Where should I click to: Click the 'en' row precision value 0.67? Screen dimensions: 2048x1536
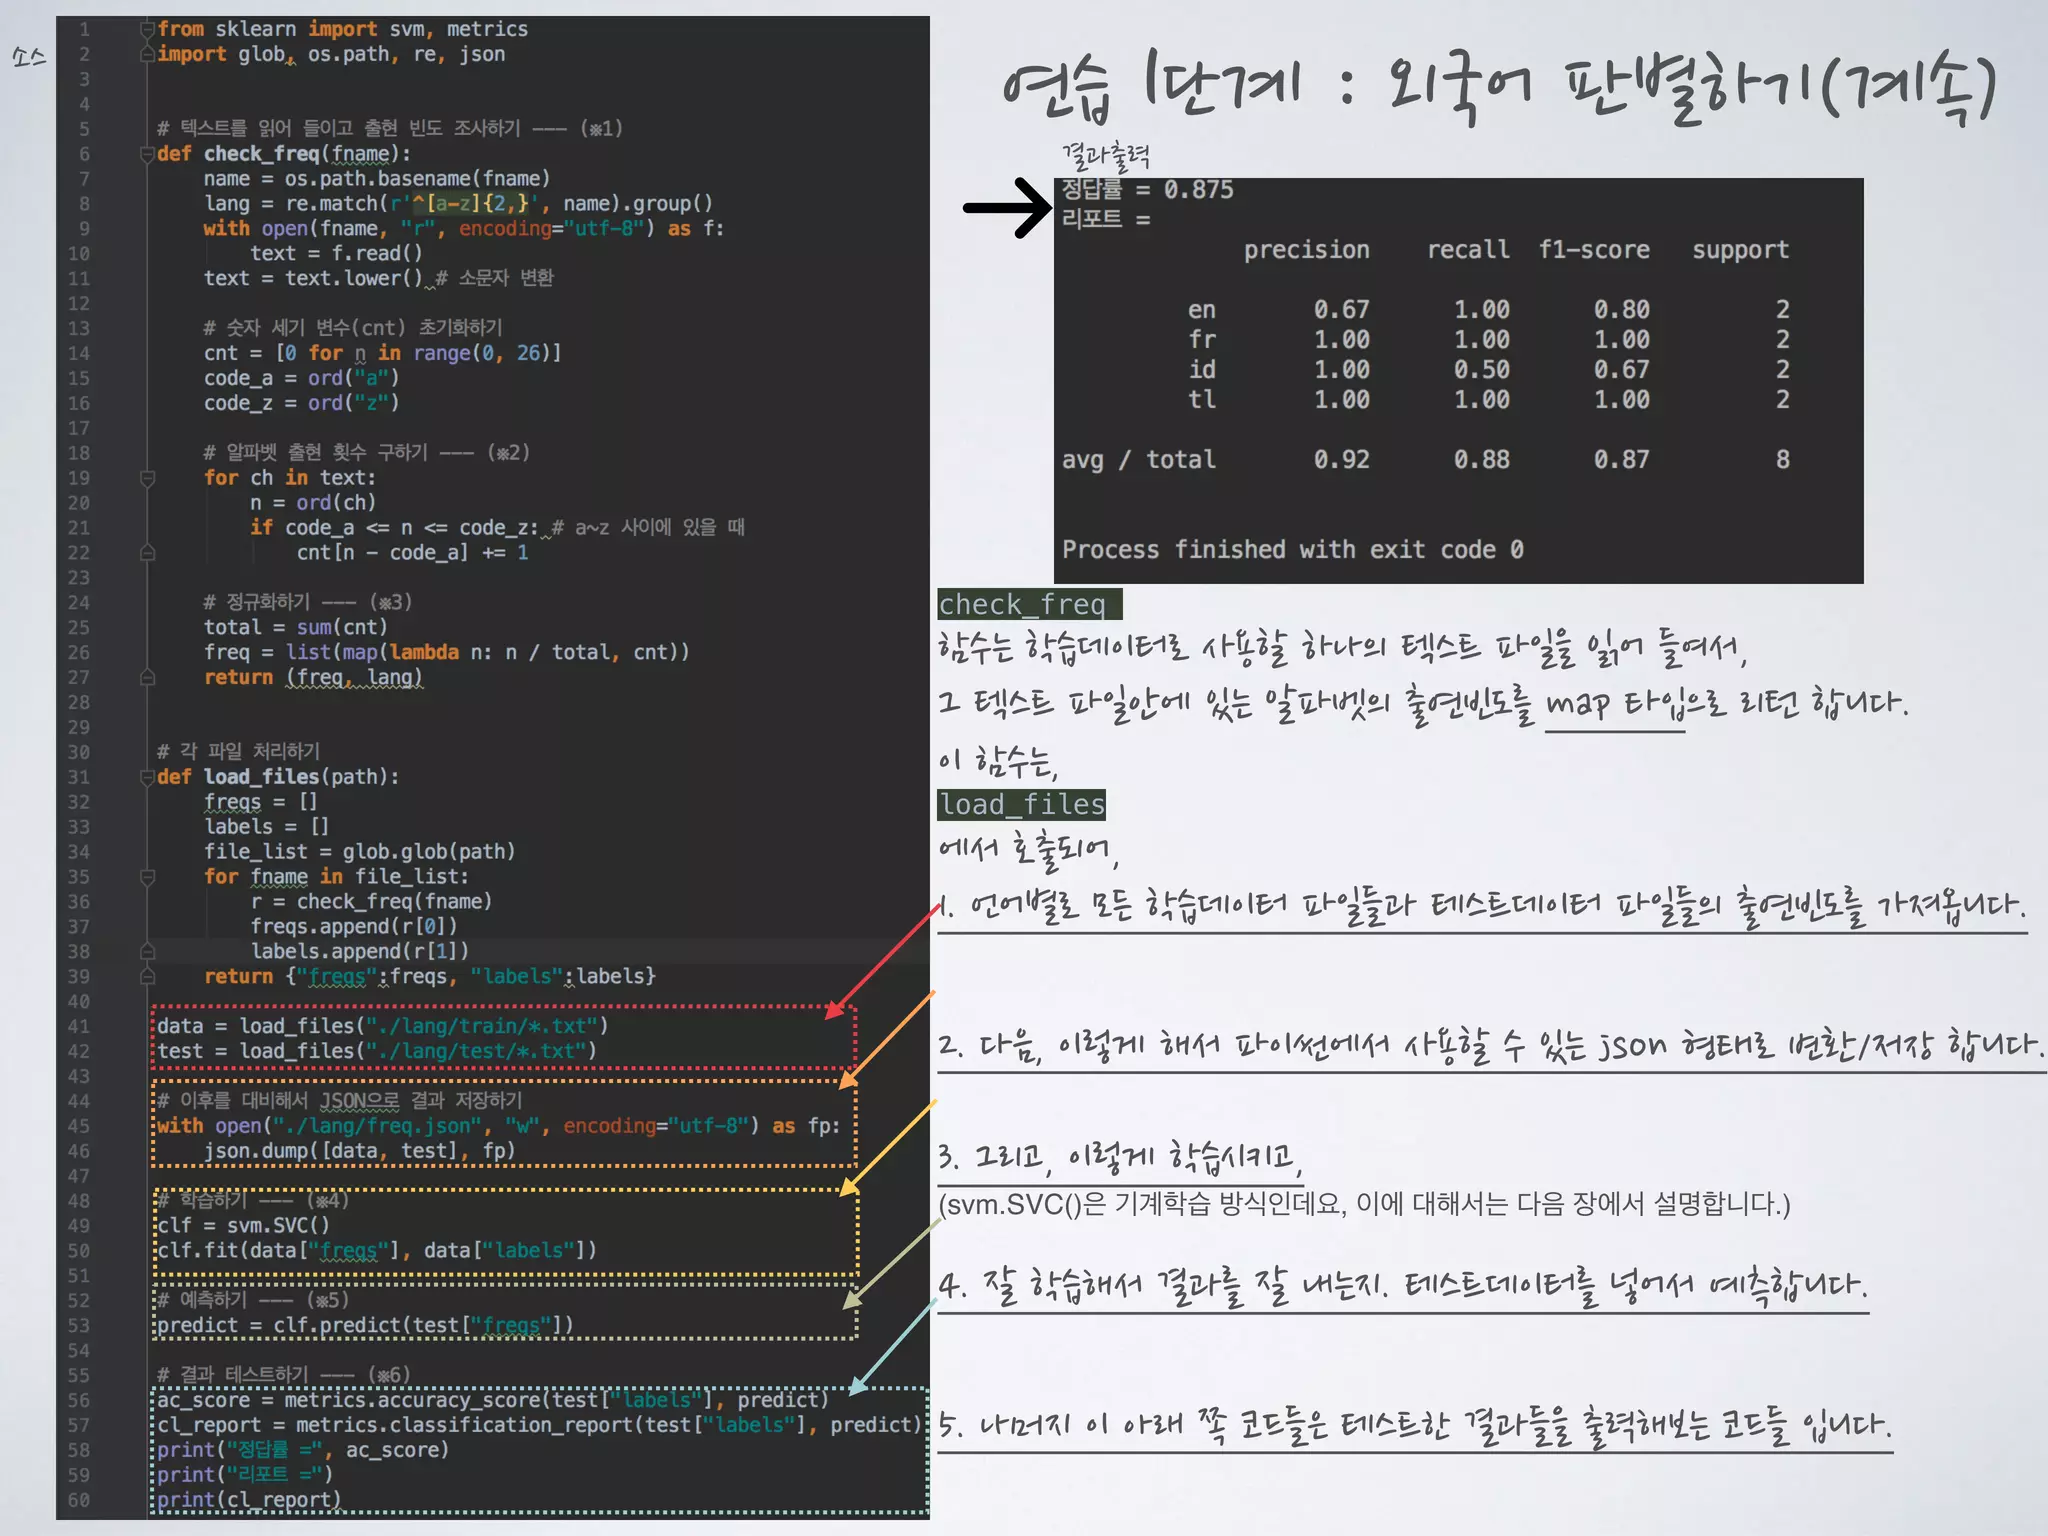pos(1341,310)
